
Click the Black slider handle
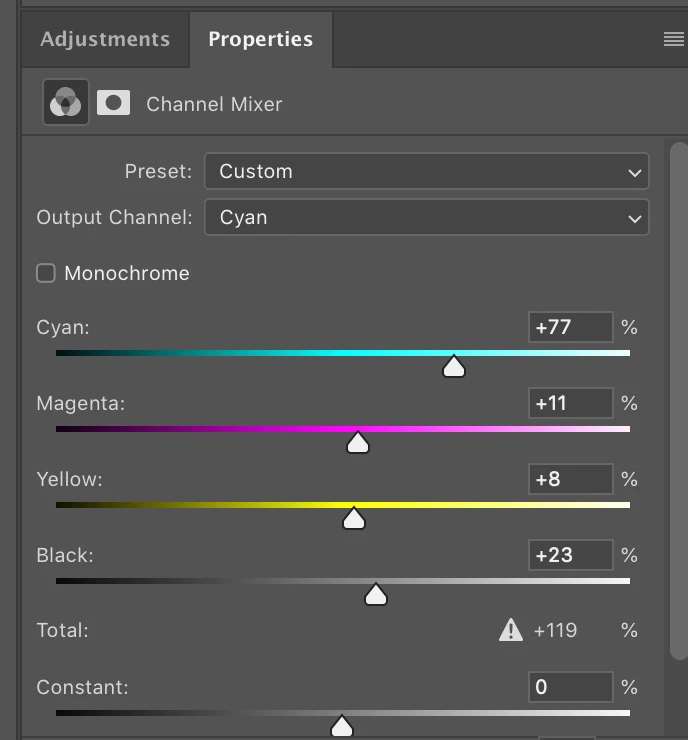(x=376, y=595)
